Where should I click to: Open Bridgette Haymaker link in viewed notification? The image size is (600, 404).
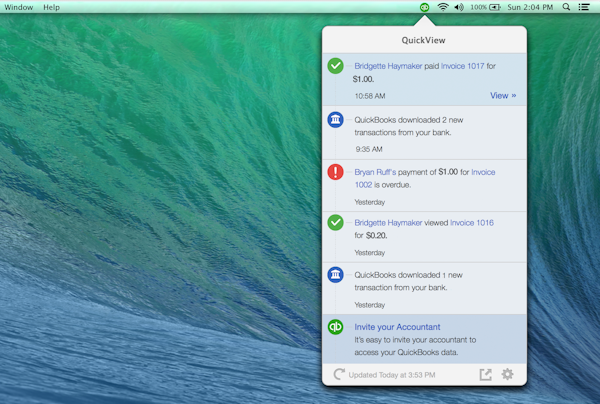tap(388, 223)
